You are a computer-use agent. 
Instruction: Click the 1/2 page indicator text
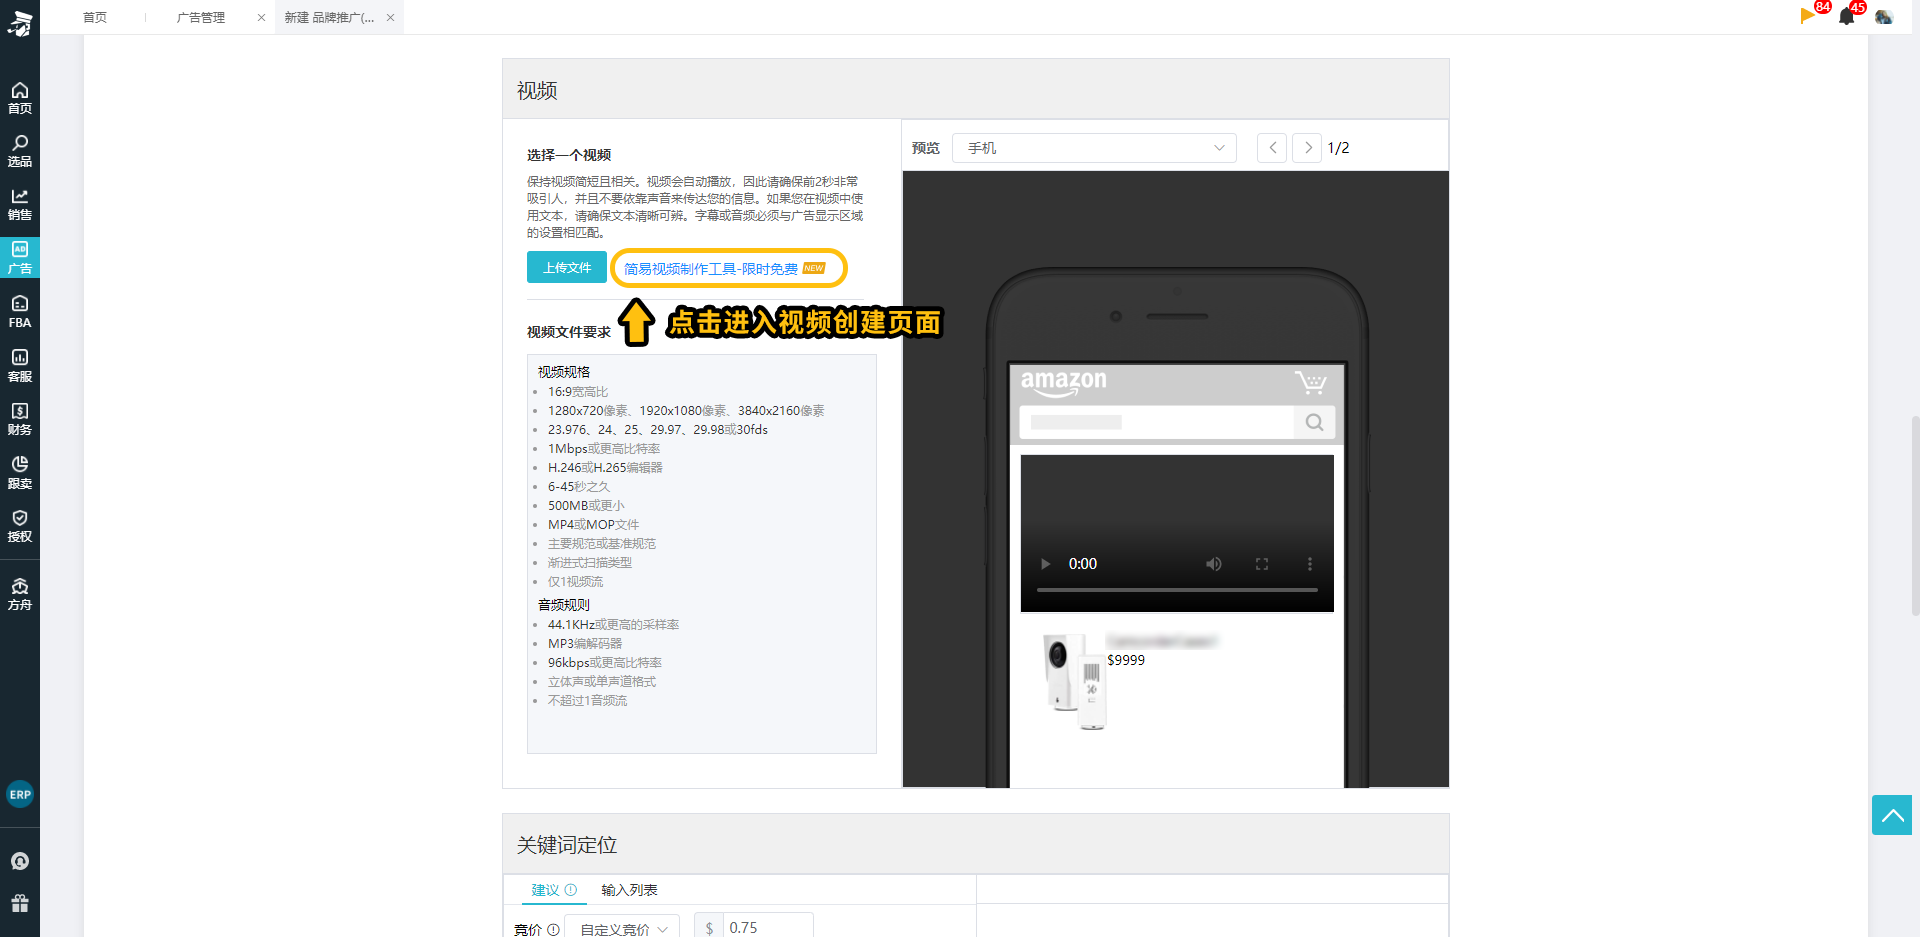click(1338, 148)
